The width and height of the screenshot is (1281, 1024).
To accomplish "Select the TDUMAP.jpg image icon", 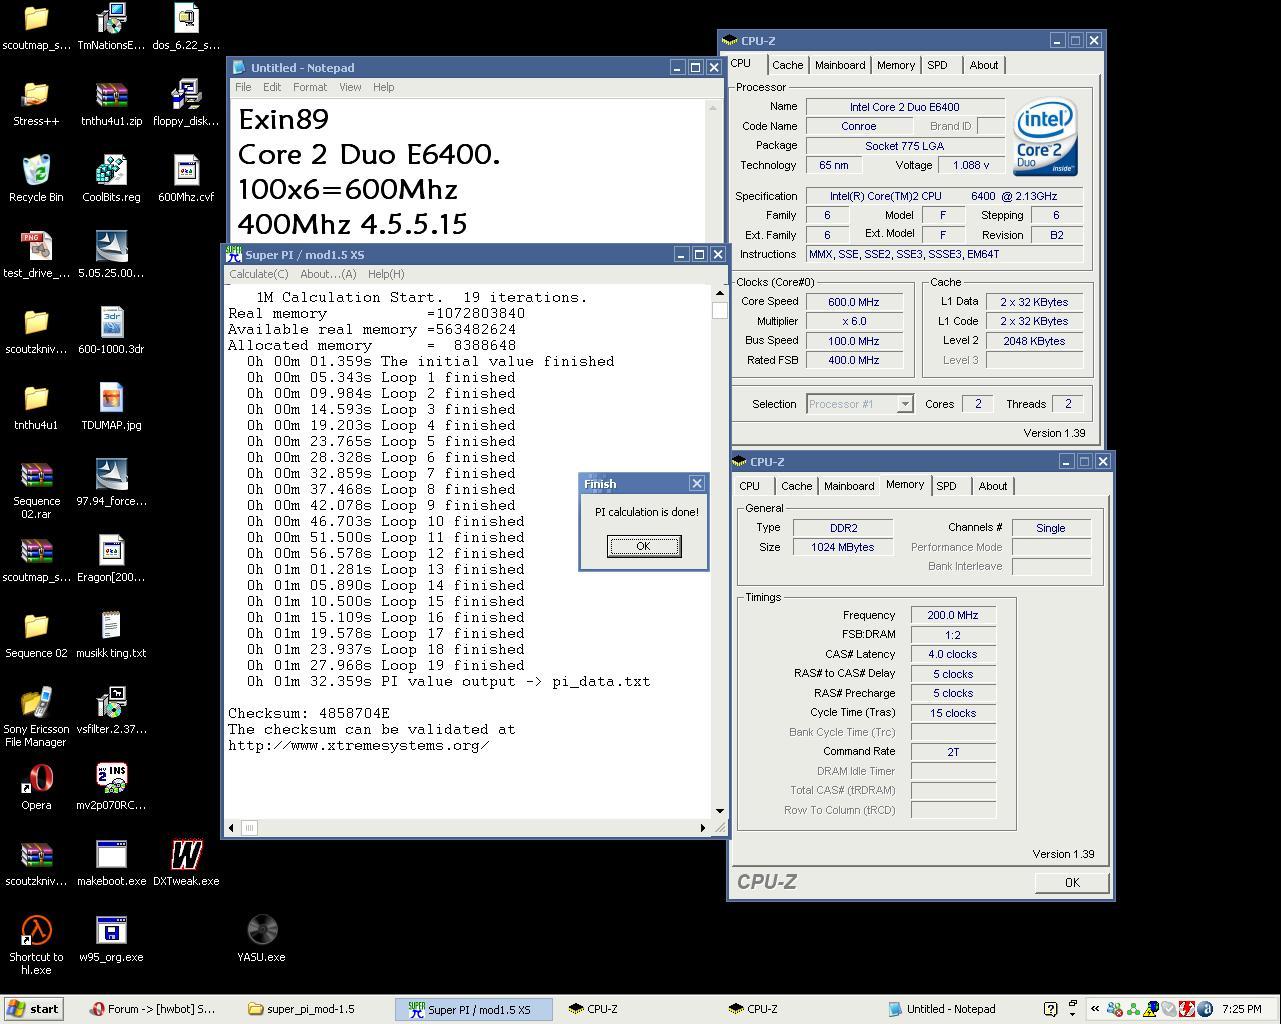I will point(111,406).
